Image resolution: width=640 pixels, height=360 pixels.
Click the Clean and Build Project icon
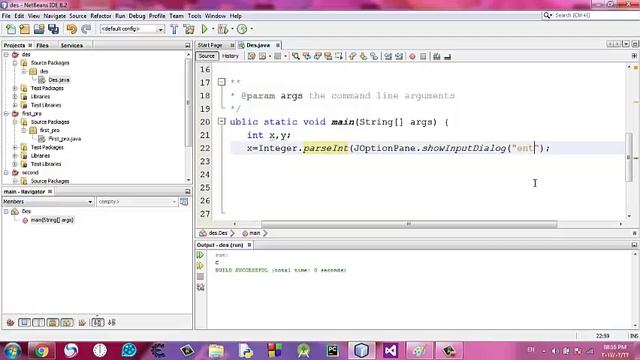point(189,29)
